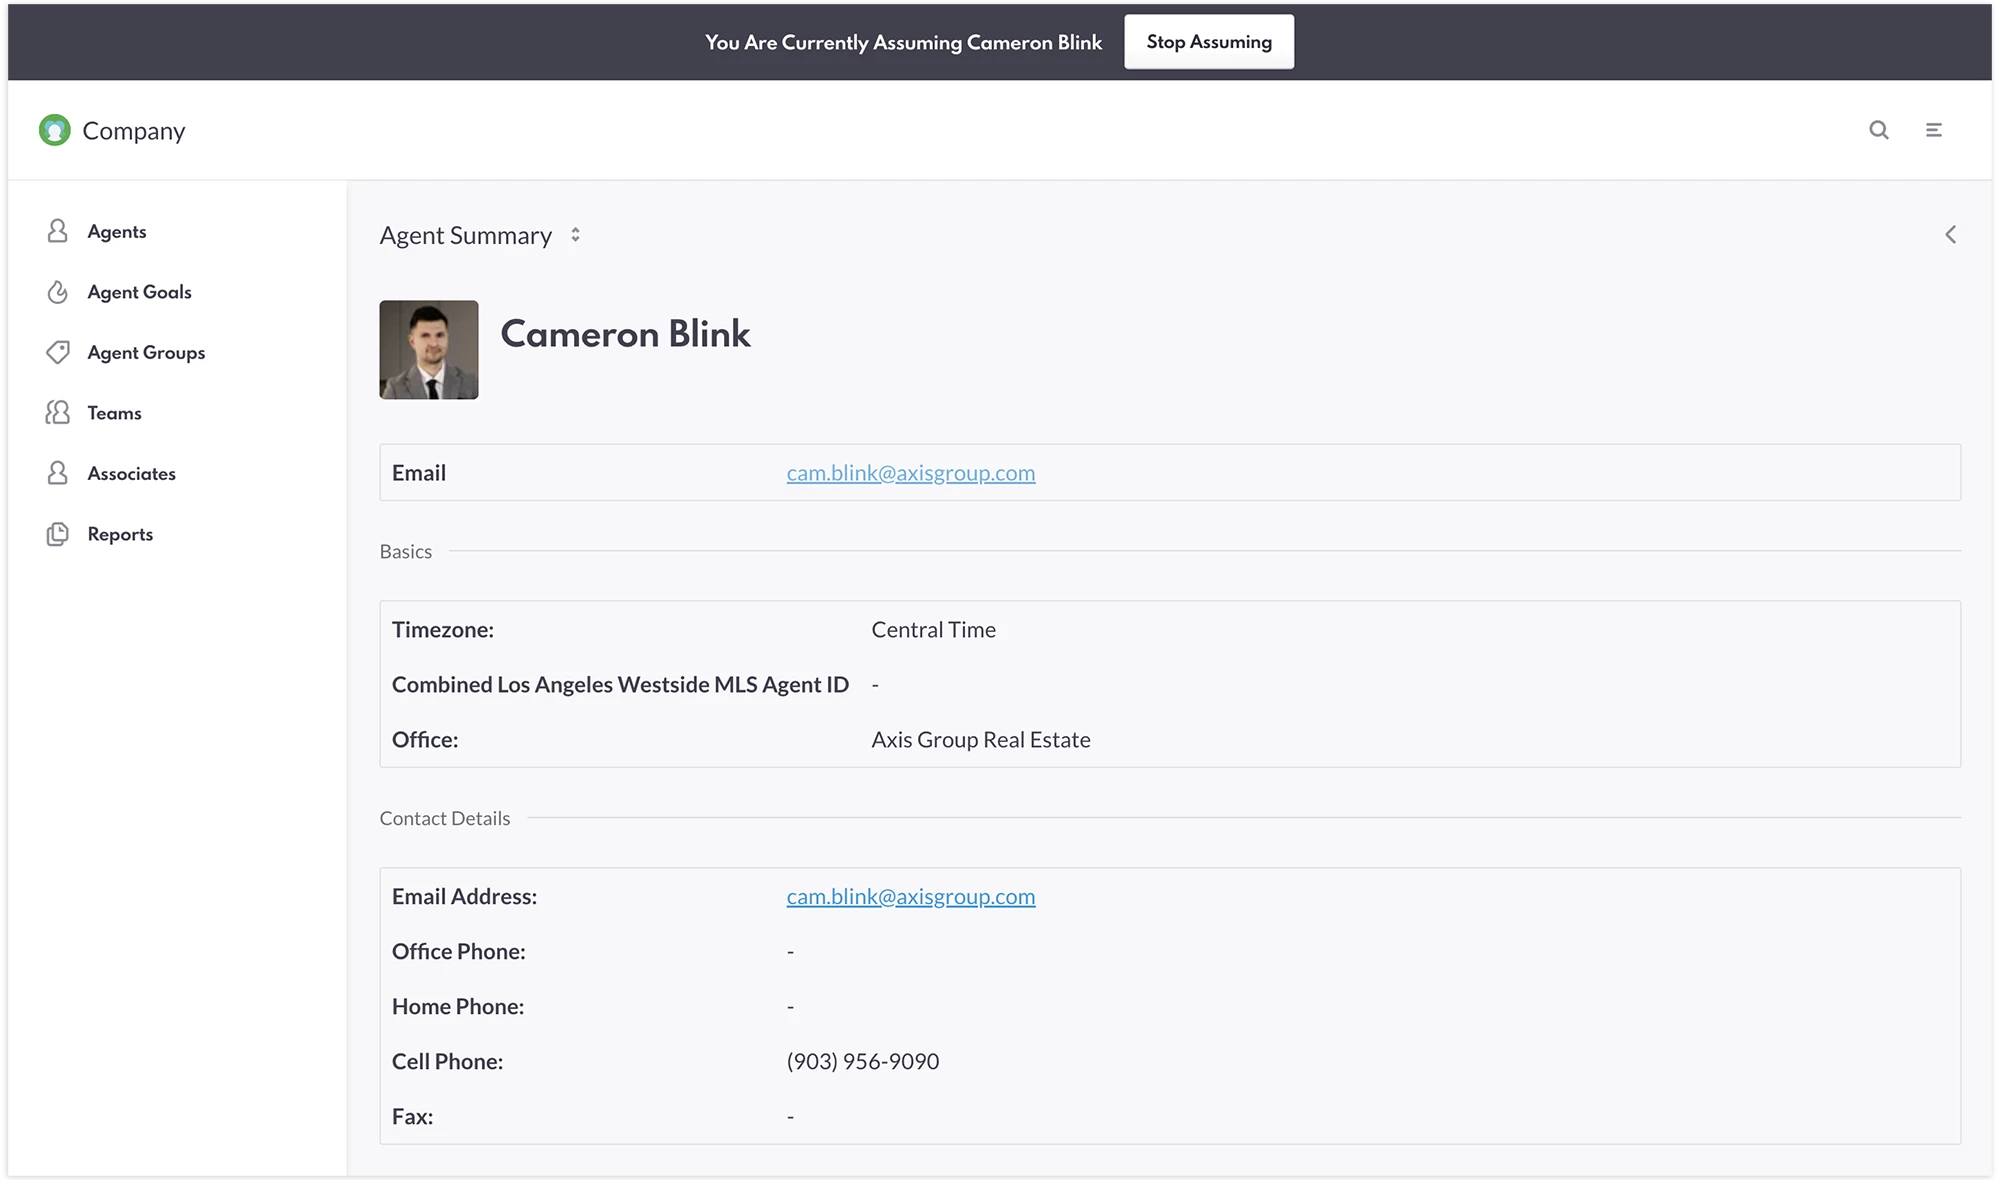This screenshot has height=1180, width=2000.
Task: Open the Agent Summary heading dropdown
Action: click(x=466, y=235)
